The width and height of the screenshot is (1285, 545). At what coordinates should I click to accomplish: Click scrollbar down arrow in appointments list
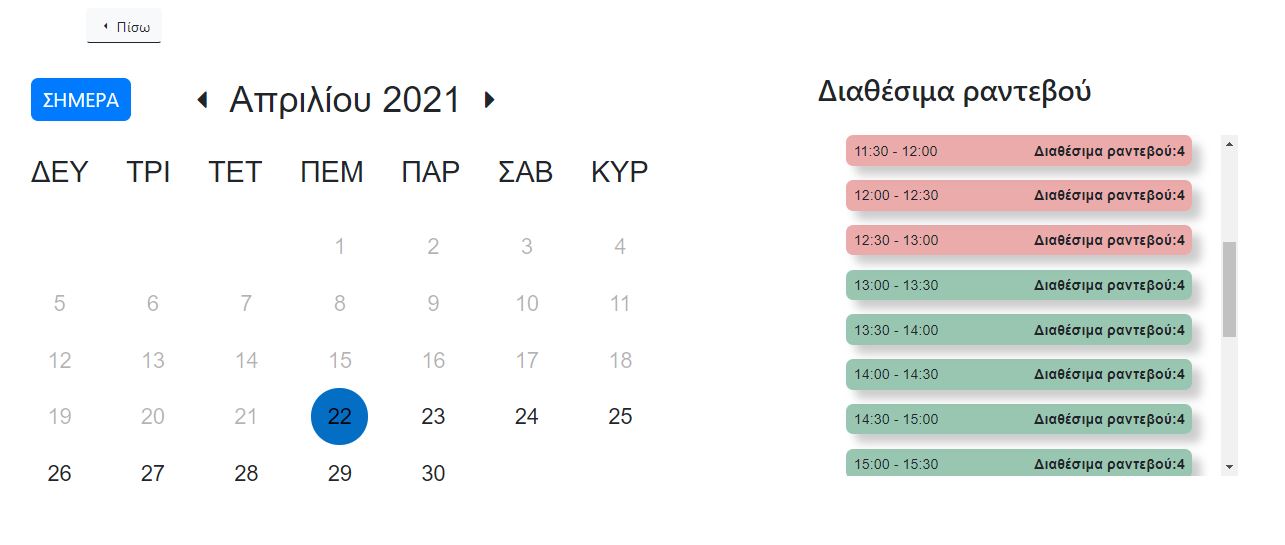(x=1230, y=467)
